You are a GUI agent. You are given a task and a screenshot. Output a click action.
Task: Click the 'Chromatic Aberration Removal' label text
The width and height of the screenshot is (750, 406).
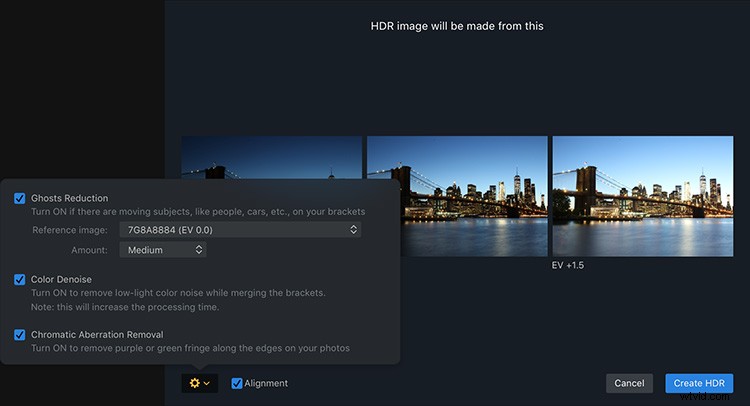click(x=97, y=335)
